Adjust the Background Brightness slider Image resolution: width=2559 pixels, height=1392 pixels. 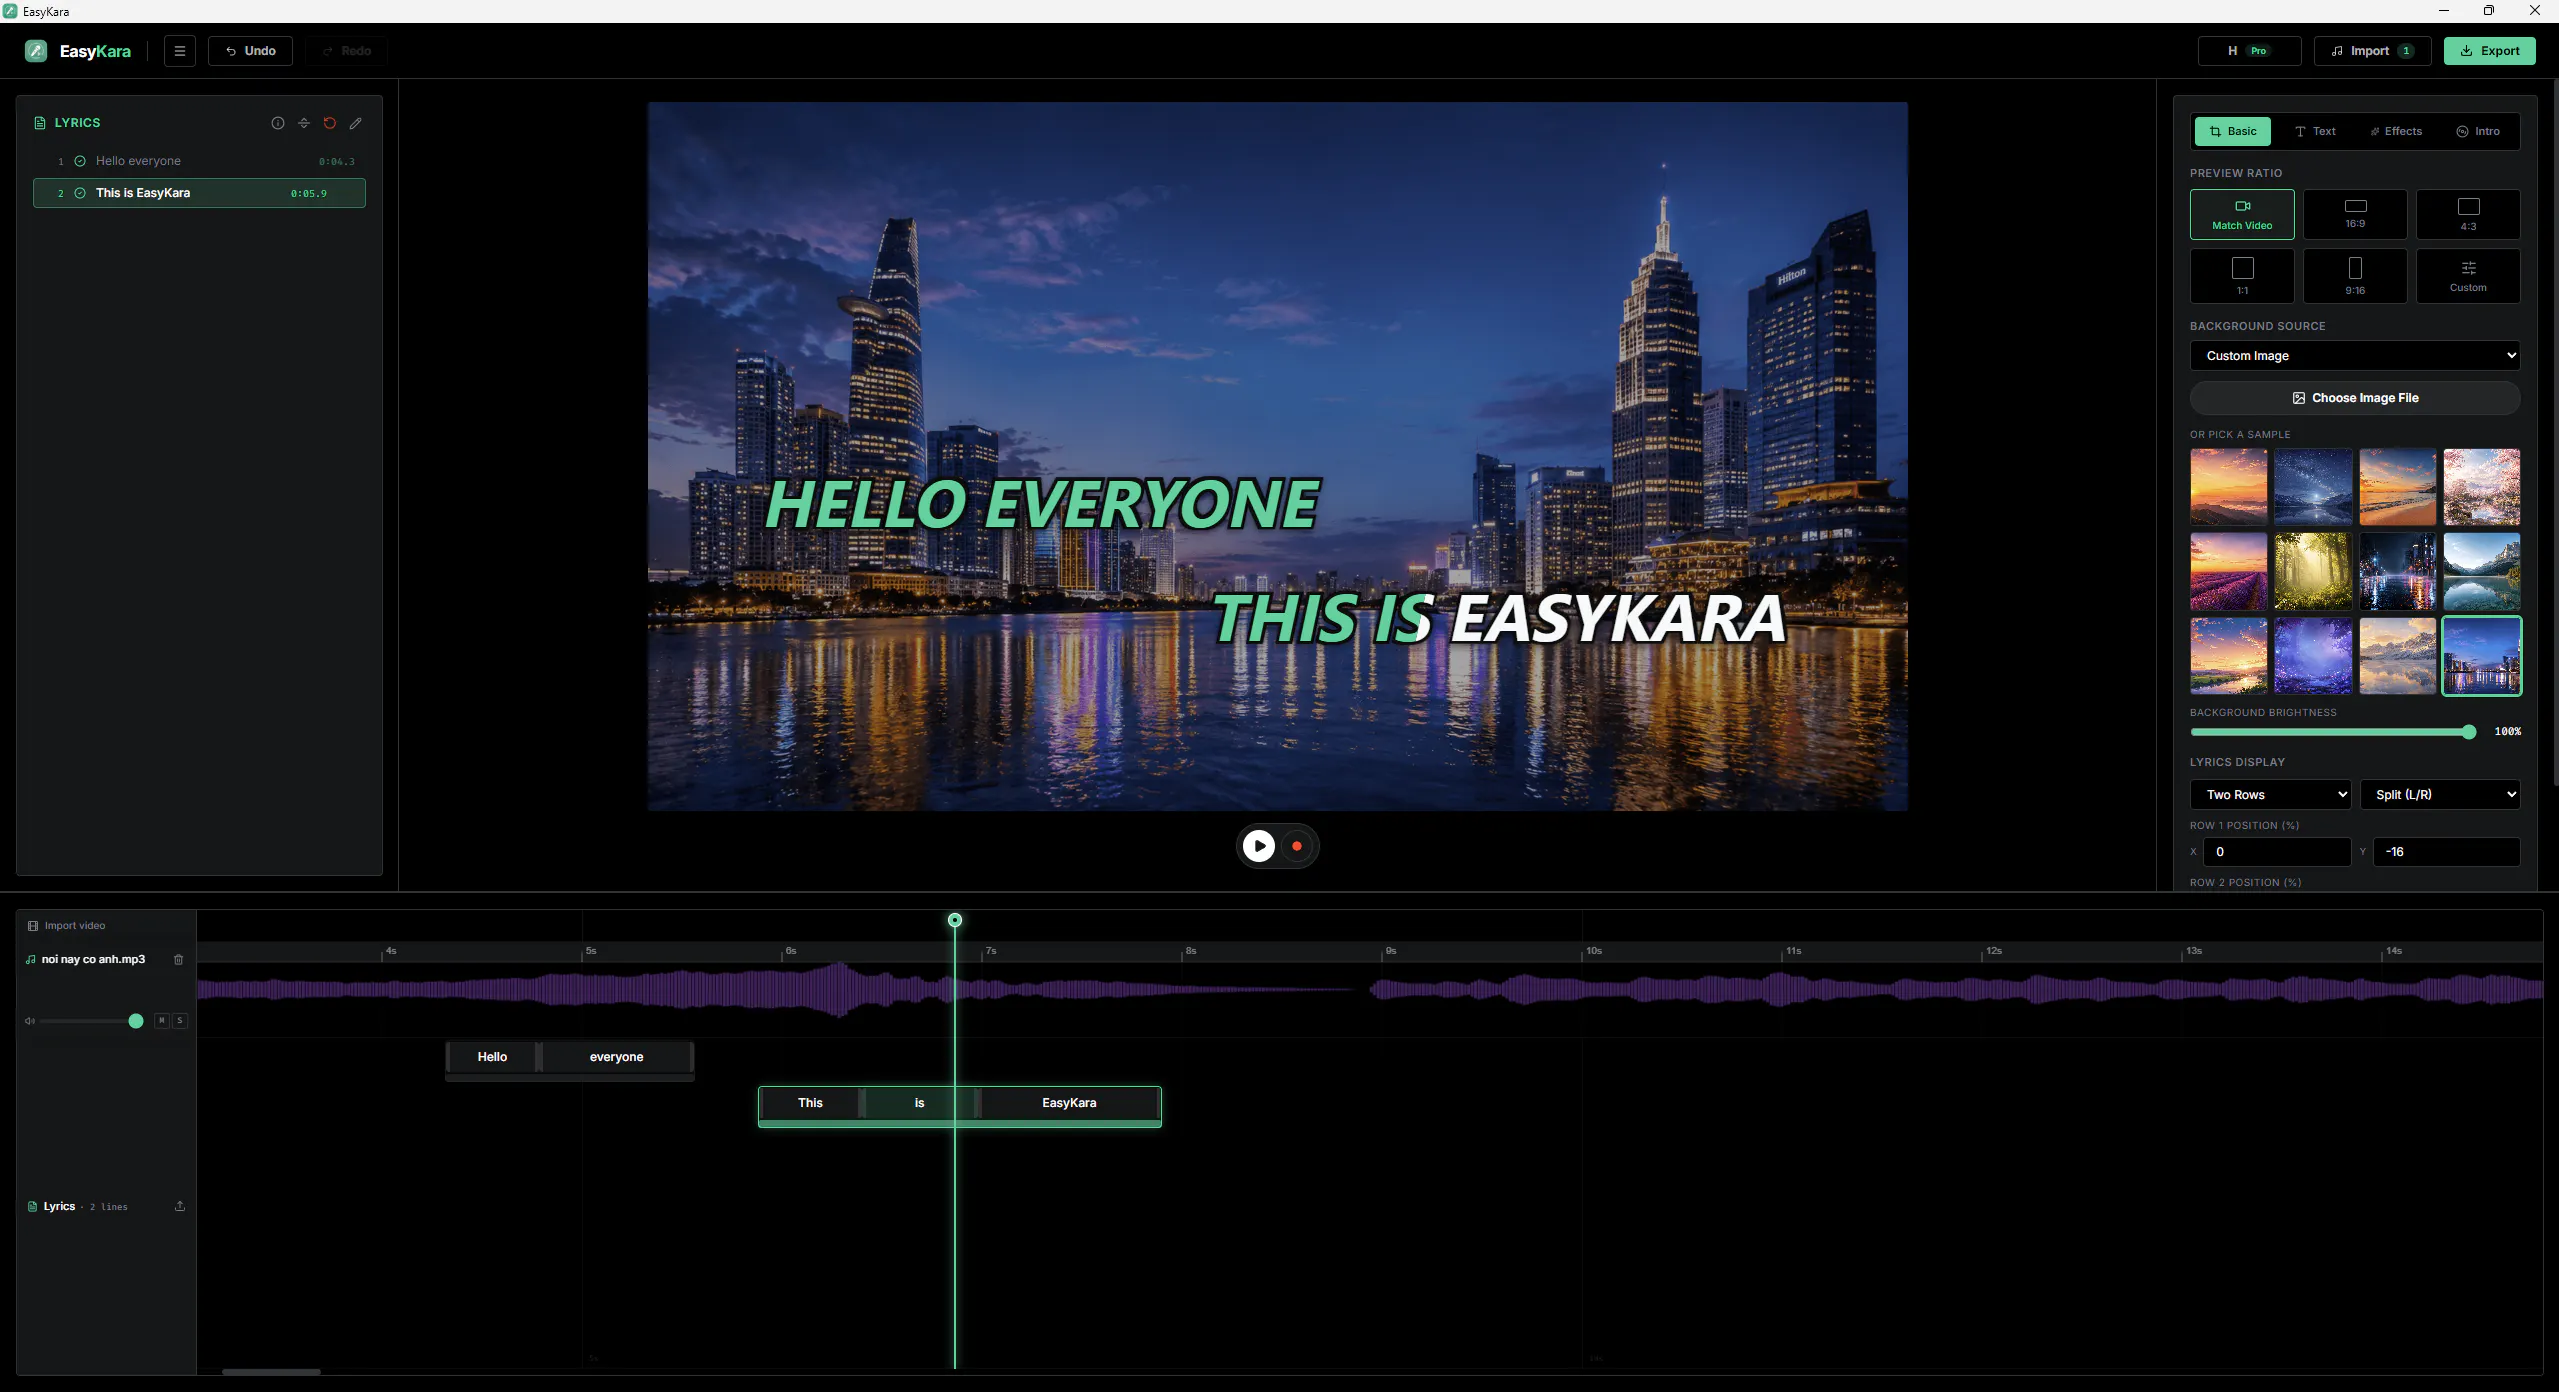pyautogui.click(x=2332, y=732)
